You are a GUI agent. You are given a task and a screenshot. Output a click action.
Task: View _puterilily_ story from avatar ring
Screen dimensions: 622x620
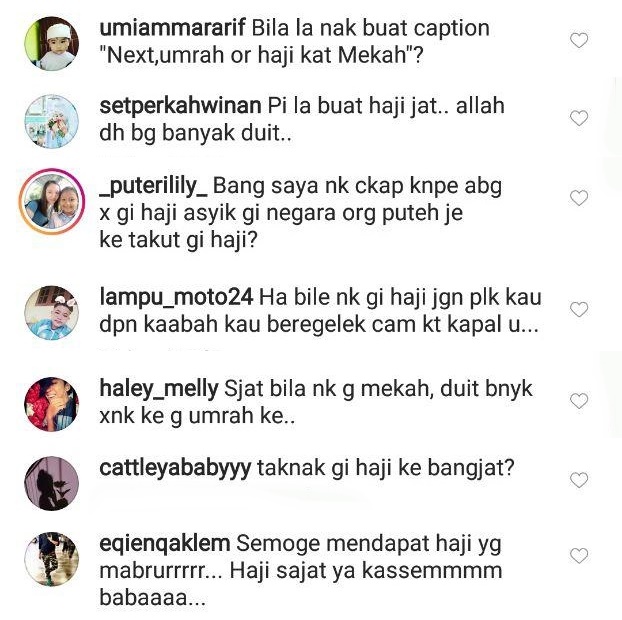pos(52,202)
